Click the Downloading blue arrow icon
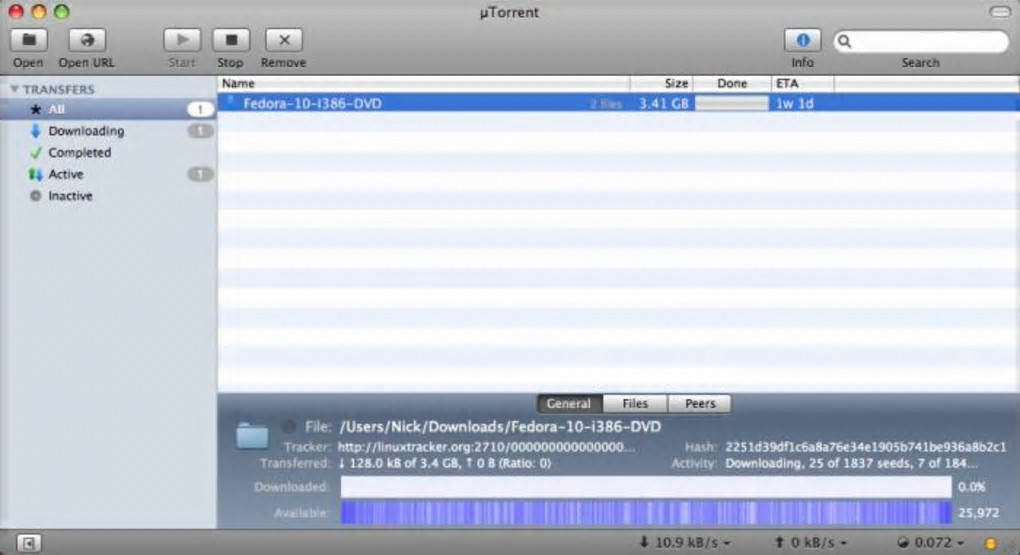The height and width of the screenshot is (555, 1020). [35, 131]
